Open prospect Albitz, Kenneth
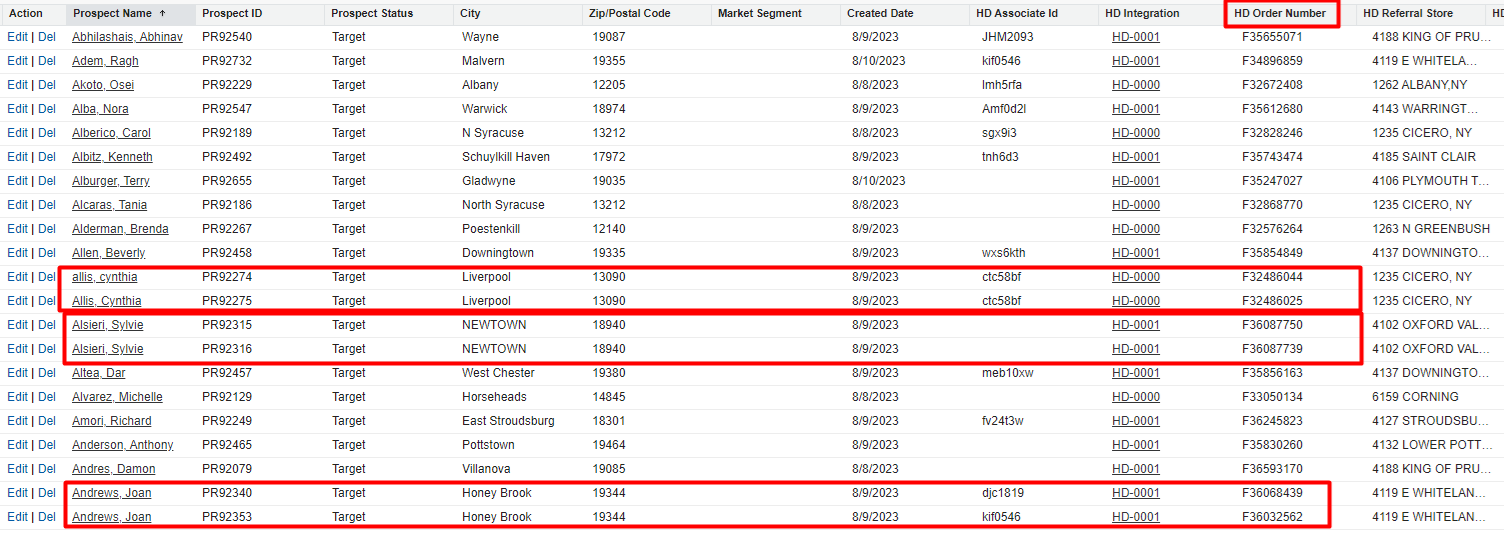 tap(112, 157)
